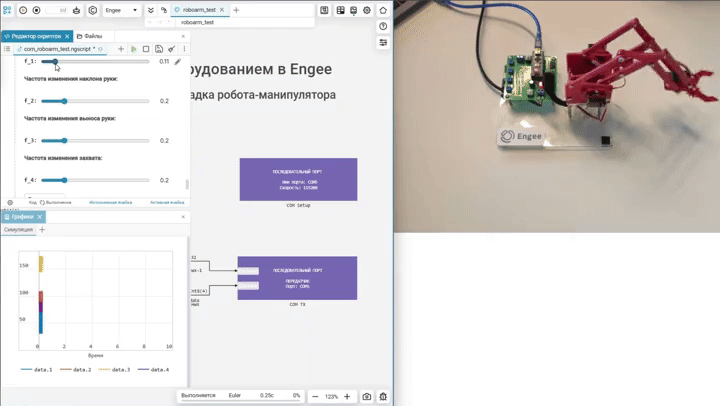Click the stop simulation button in top toolbar
Screen dimensions: 720x406
pyautogui.click(x=37, y=10)
